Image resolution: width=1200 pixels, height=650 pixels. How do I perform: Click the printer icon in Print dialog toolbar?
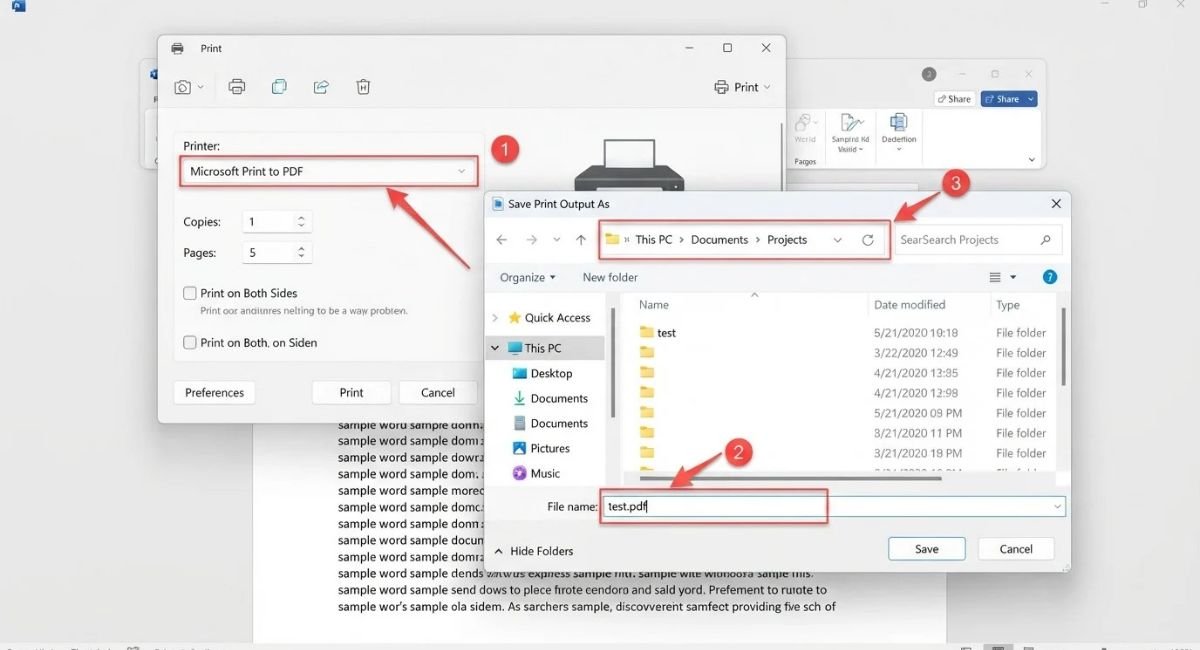[x=237, y=87]
